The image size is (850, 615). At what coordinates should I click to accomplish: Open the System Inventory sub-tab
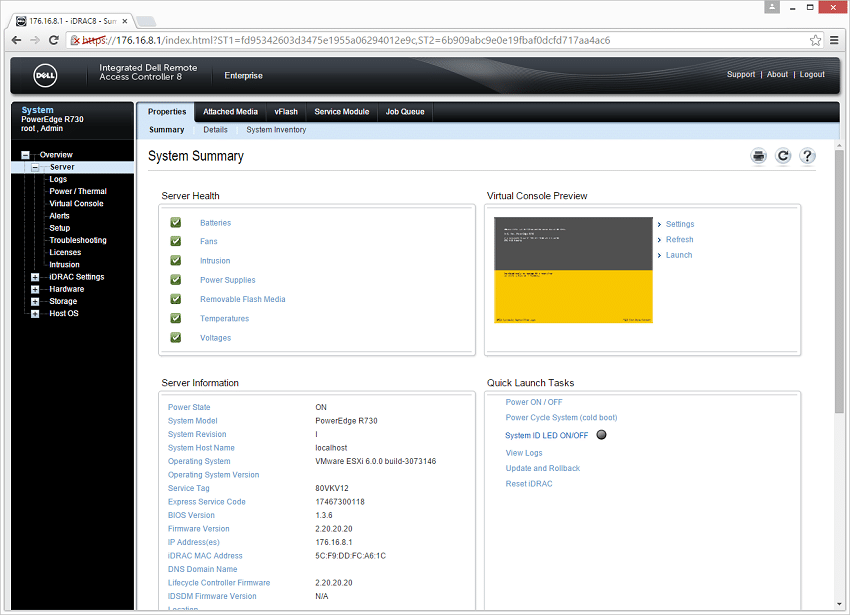(x=276, y=130)
